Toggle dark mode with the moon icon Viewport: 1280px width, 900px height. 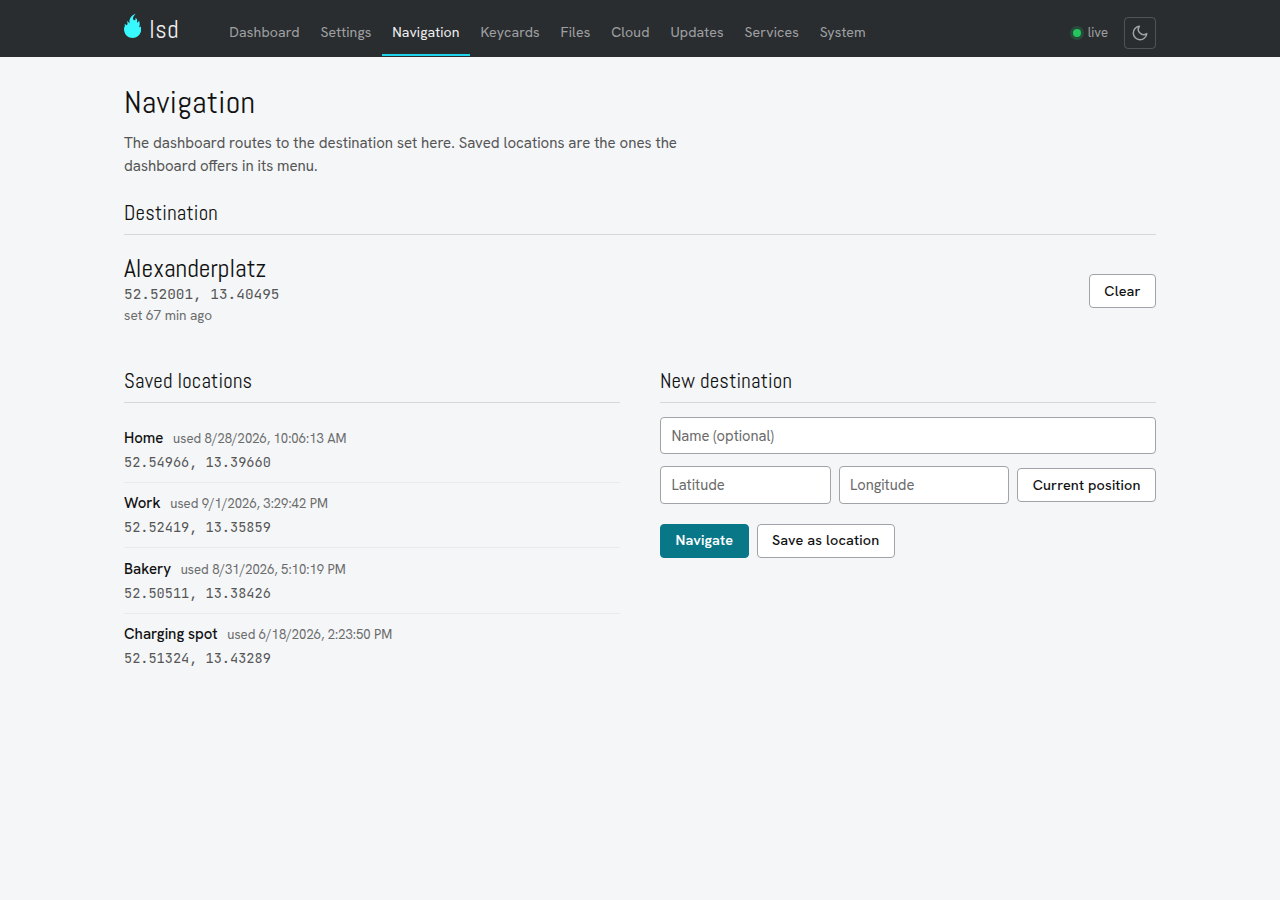1140,33
